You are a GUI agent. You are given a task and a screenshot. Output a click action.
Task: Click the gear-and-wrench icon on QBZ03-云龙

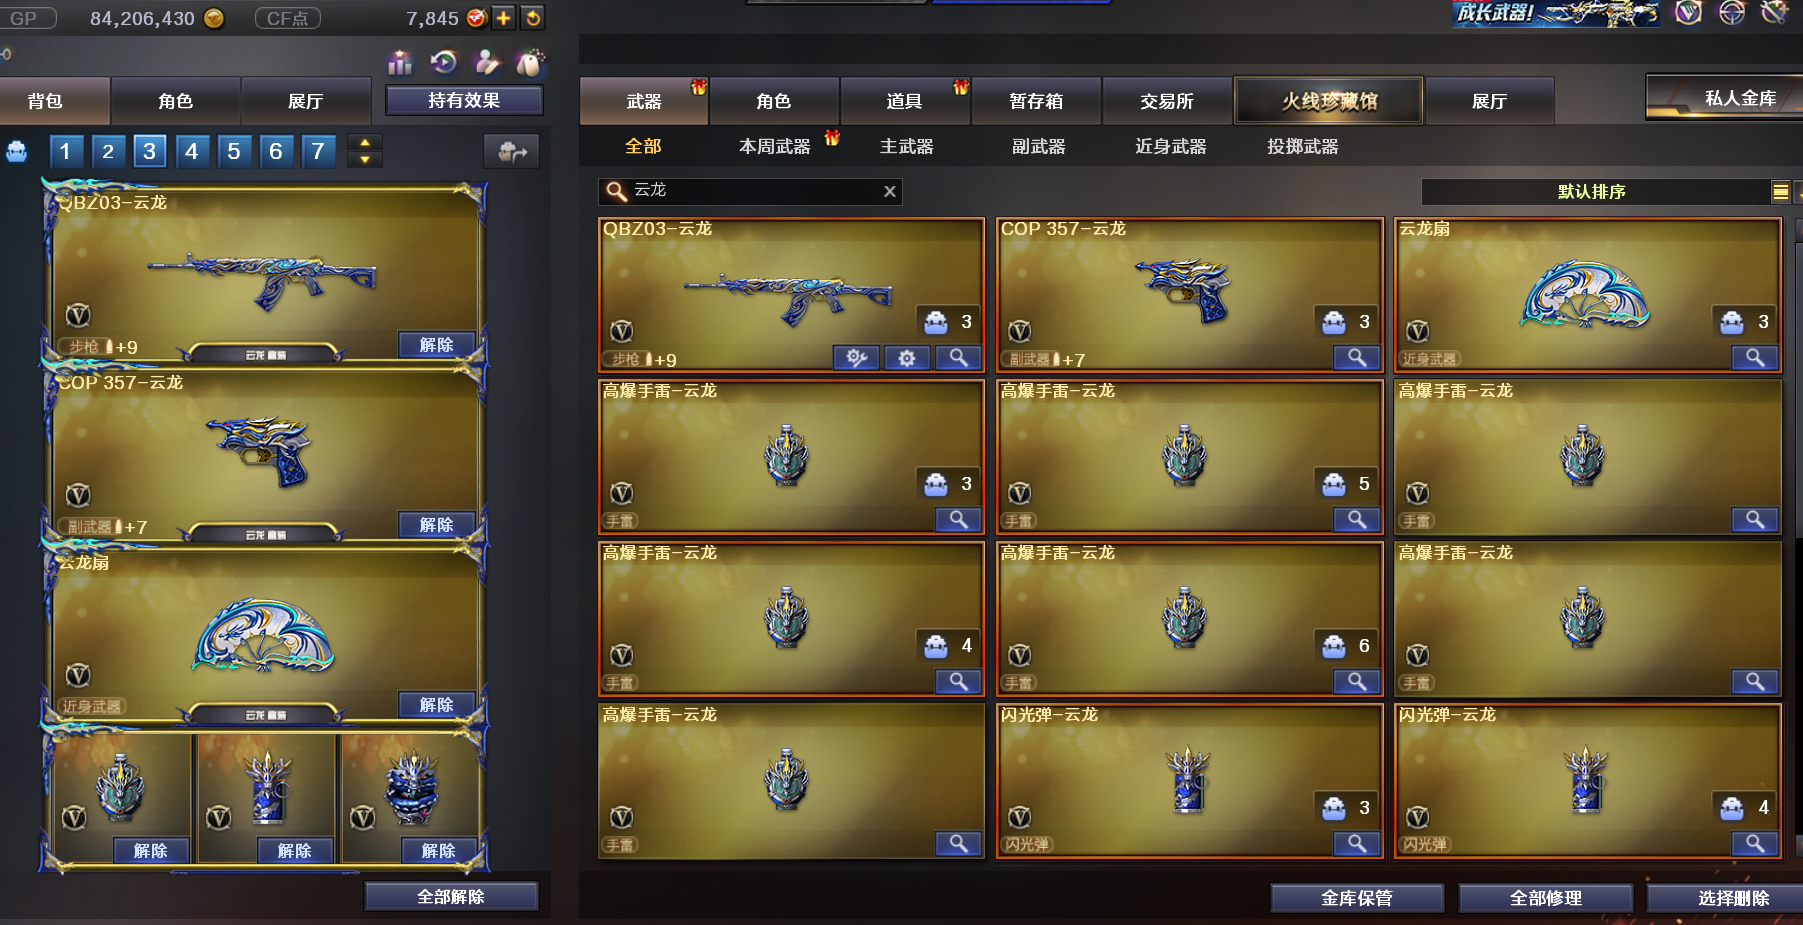tap(856, 358)
